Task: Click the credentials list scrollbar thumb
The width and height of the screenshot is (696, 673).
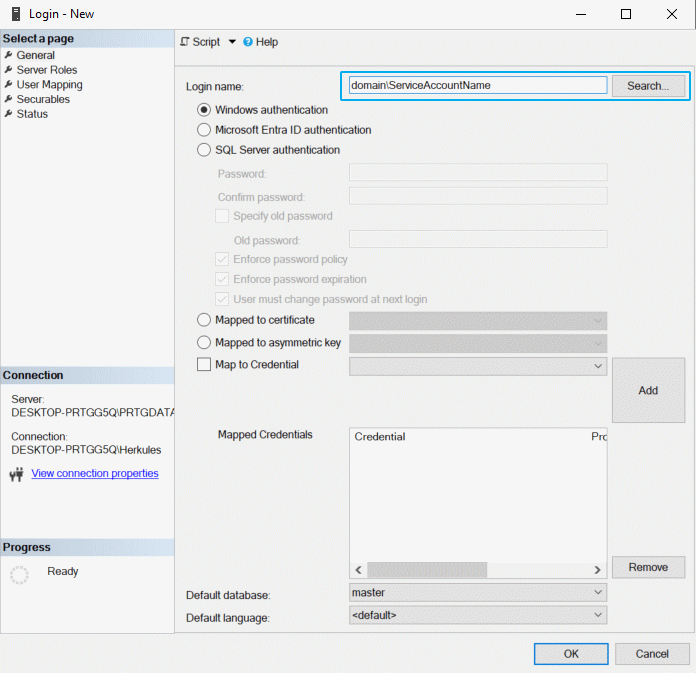Action: point(427,570)
